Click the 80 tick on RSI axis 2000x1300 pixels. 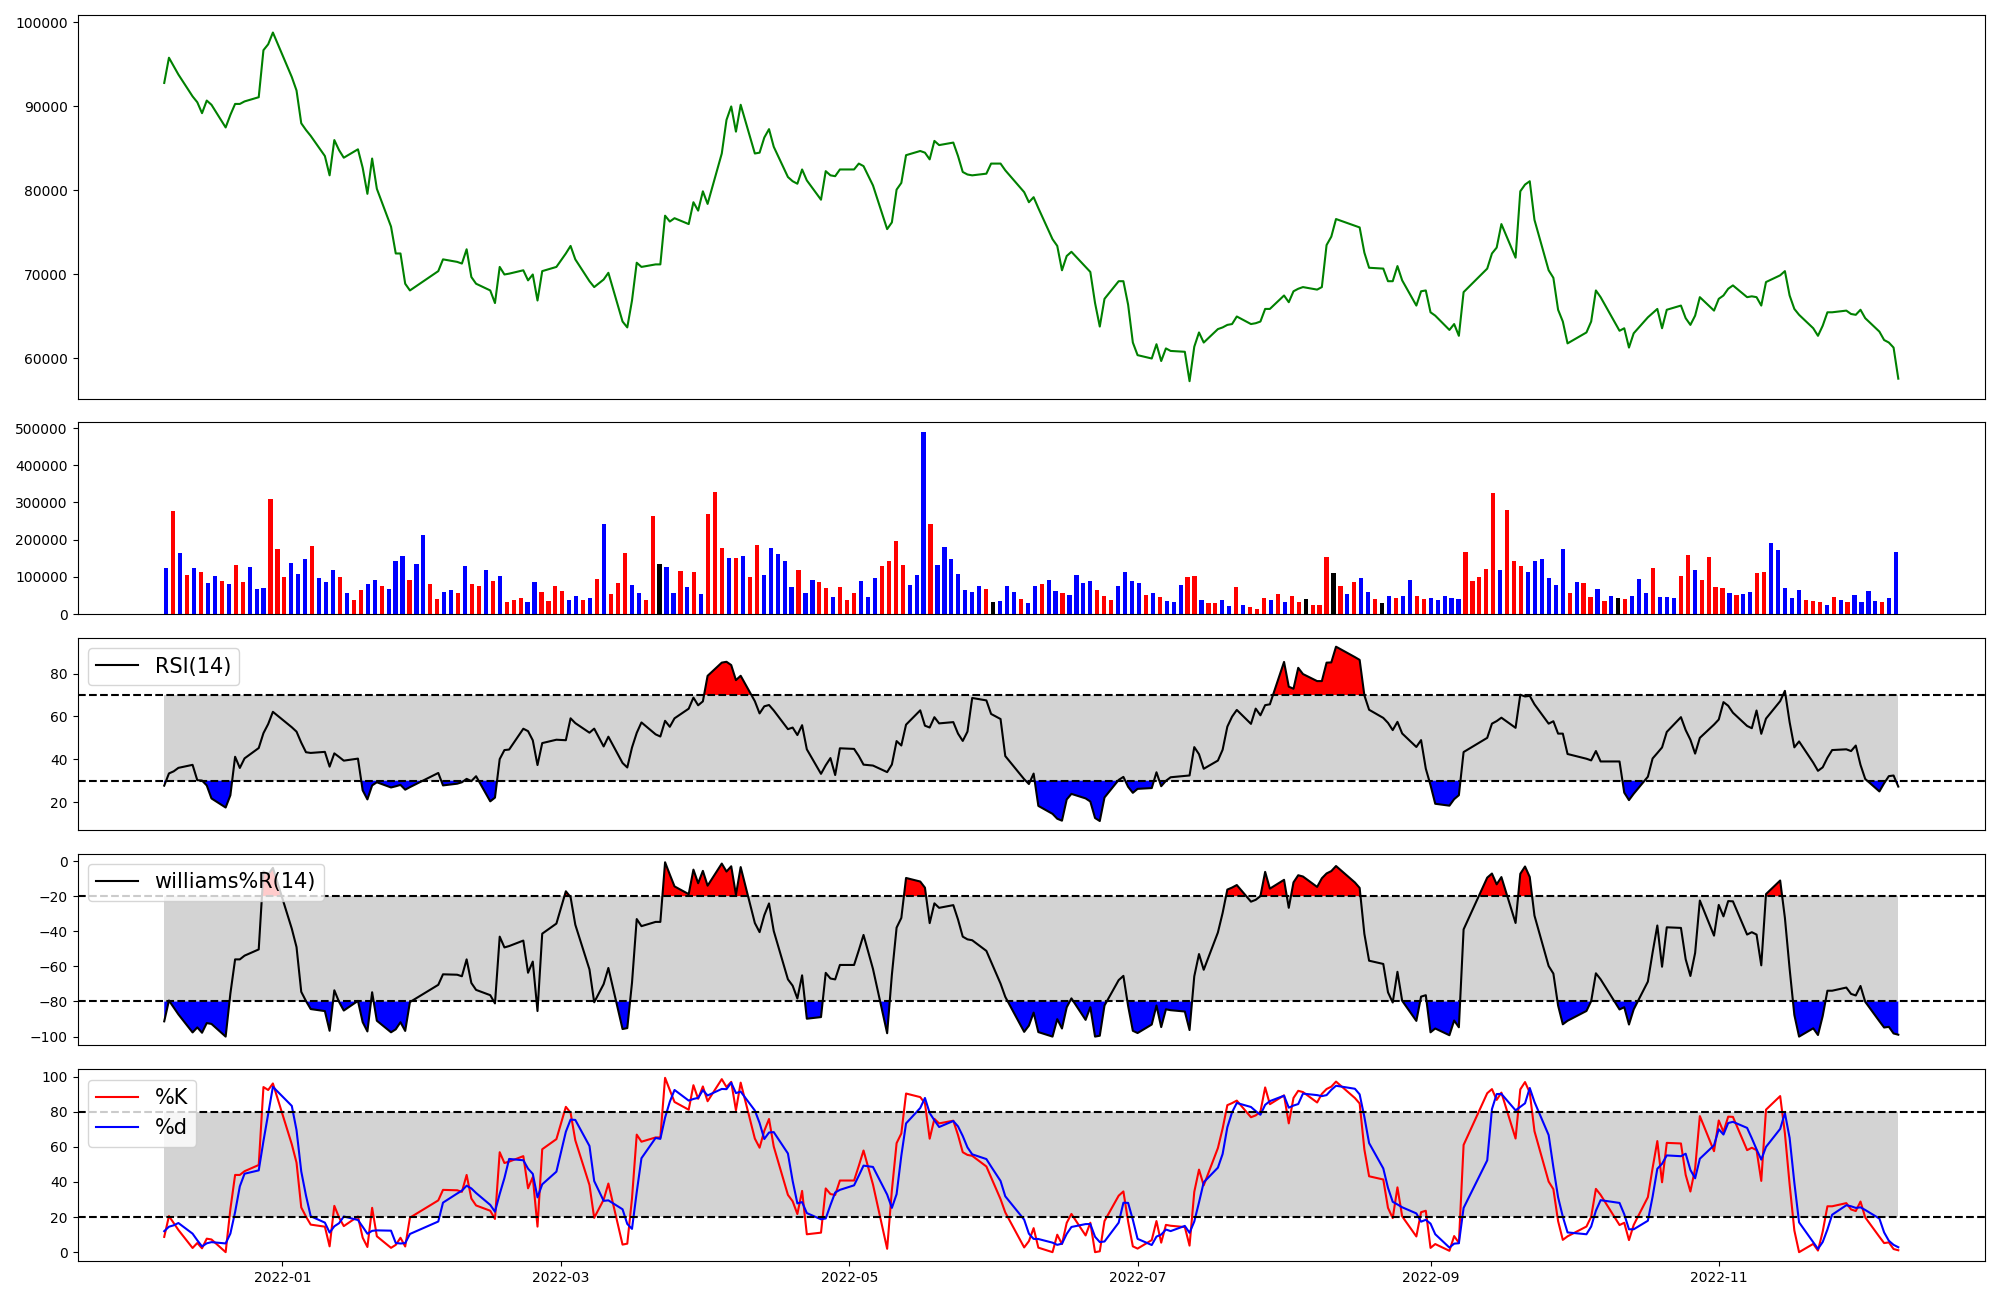(x=58, y=674)
